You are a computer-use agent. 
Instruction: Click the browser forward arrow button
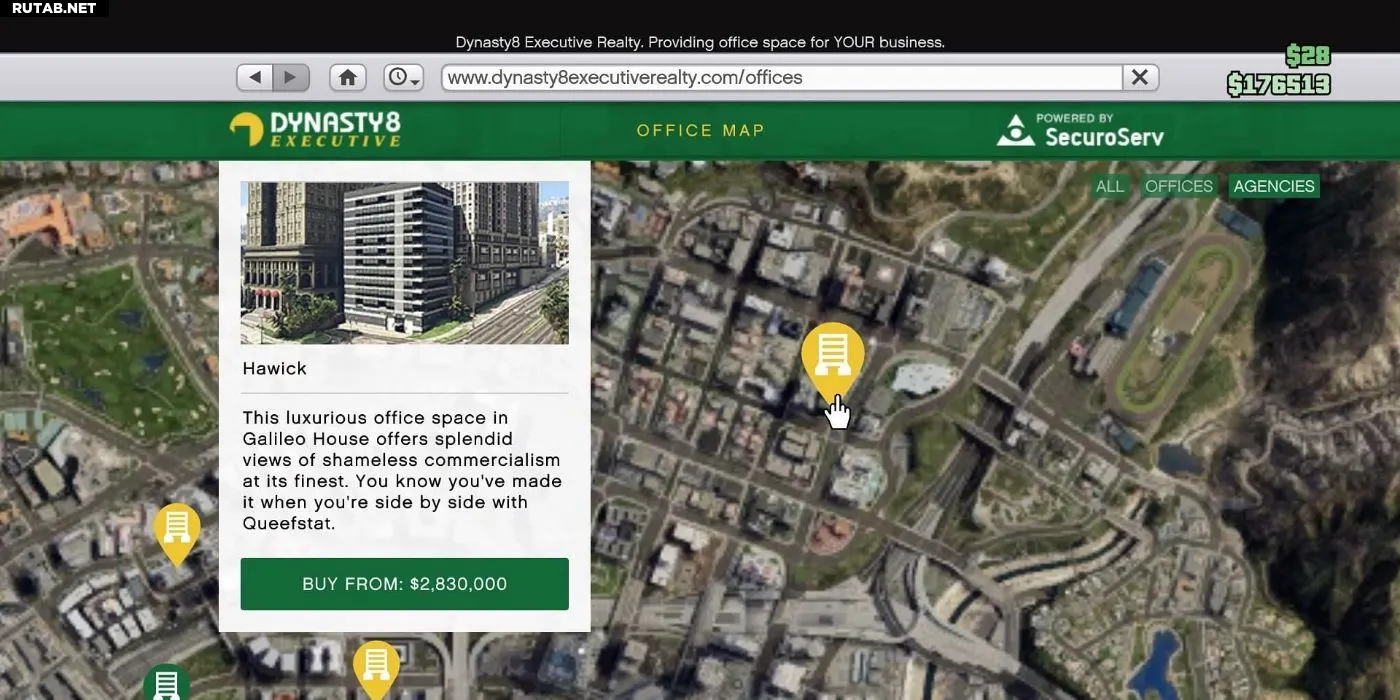click(291, 77)
